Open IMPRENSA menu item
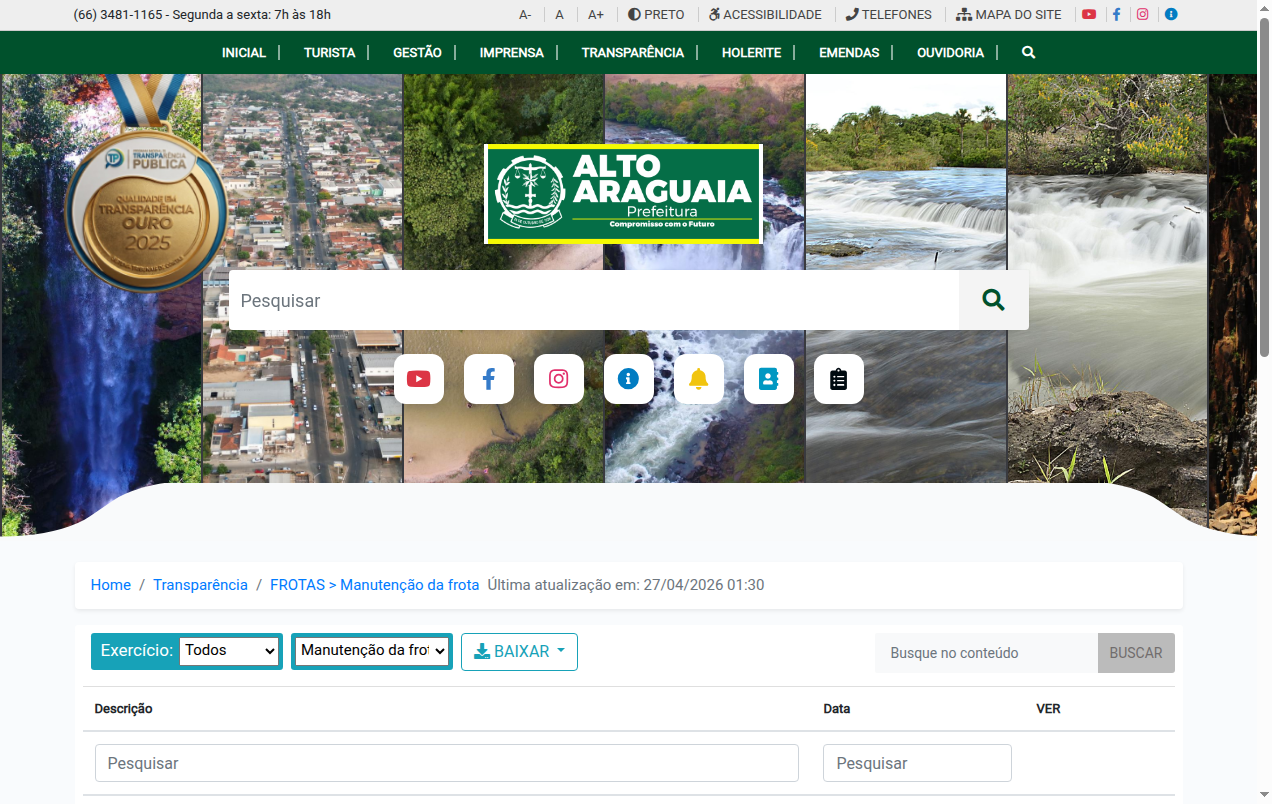Screen dimensions: 1272x804 coord(512,52)
